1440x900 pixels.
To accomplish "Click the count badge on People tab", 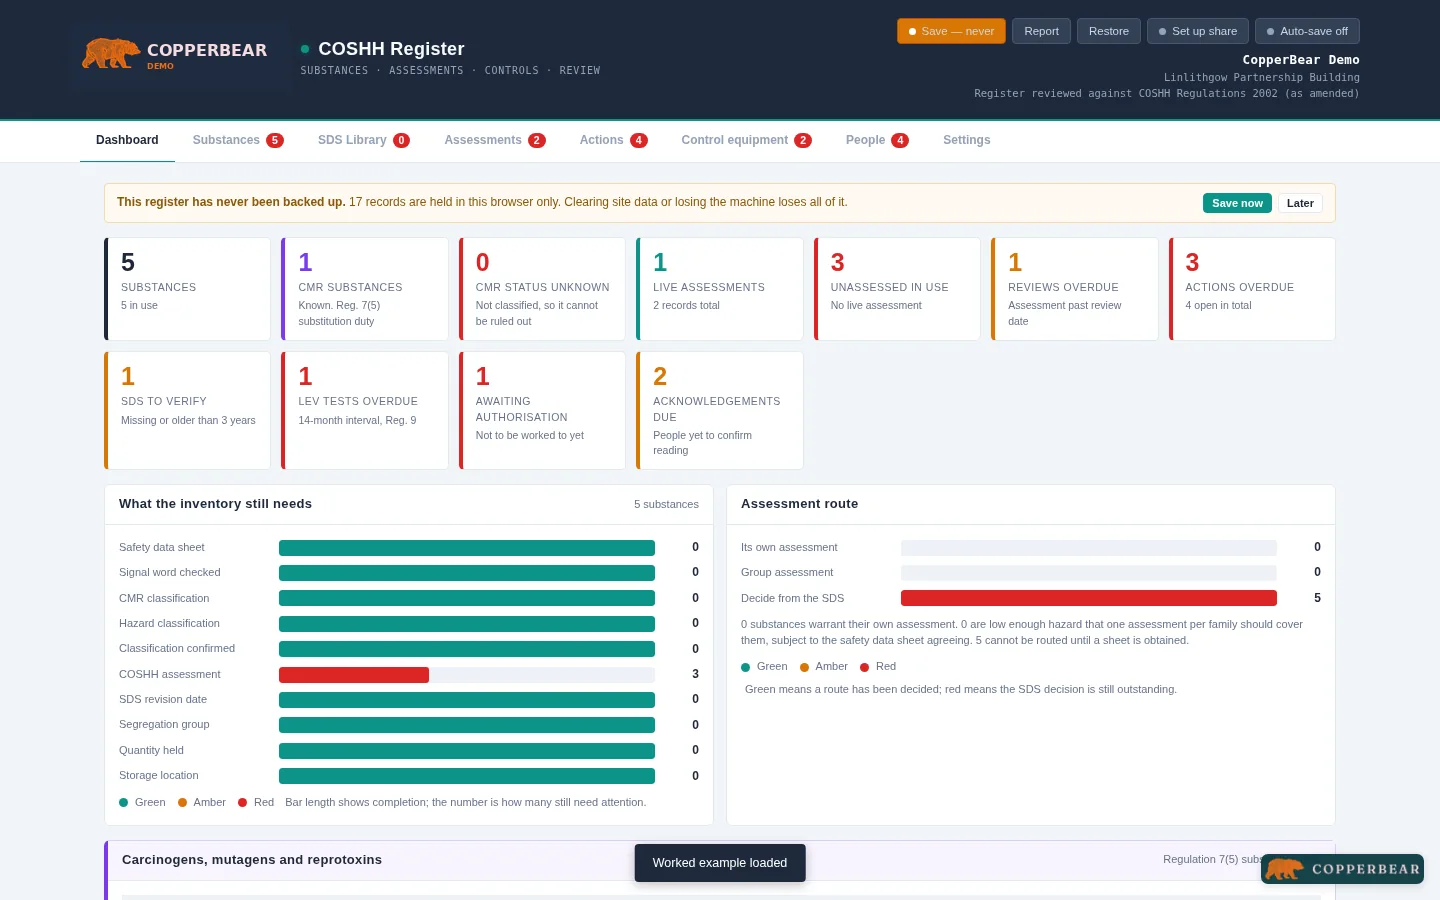I will (x=900, y=141).
